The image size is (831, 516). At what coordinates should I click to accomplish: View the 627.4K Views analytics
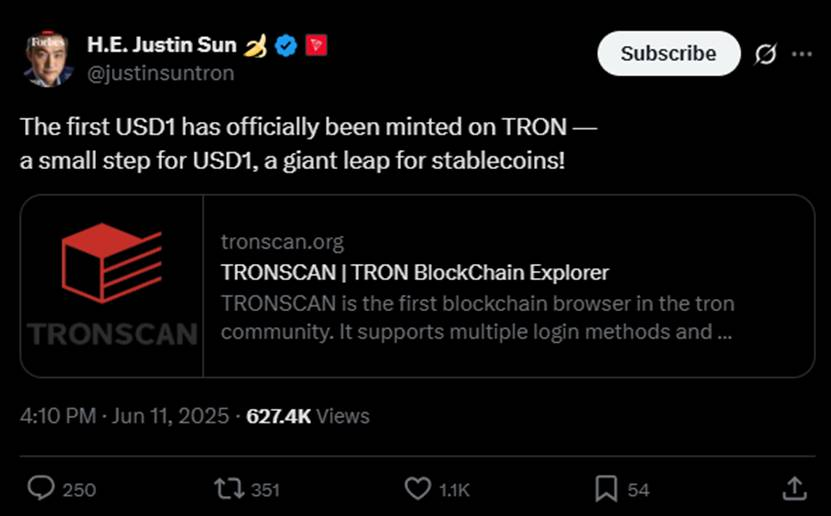click(x=308, y=416)
